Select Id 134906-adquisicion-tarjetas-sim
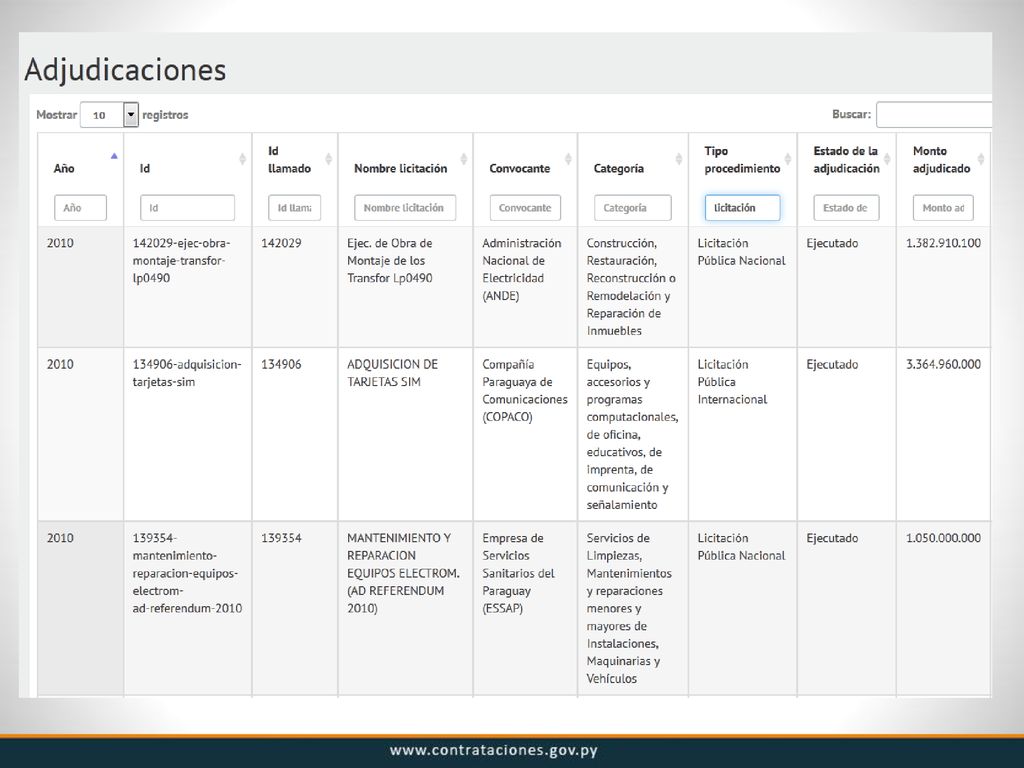The width and height of the screenshot is (1024, 768). (187, 373)
